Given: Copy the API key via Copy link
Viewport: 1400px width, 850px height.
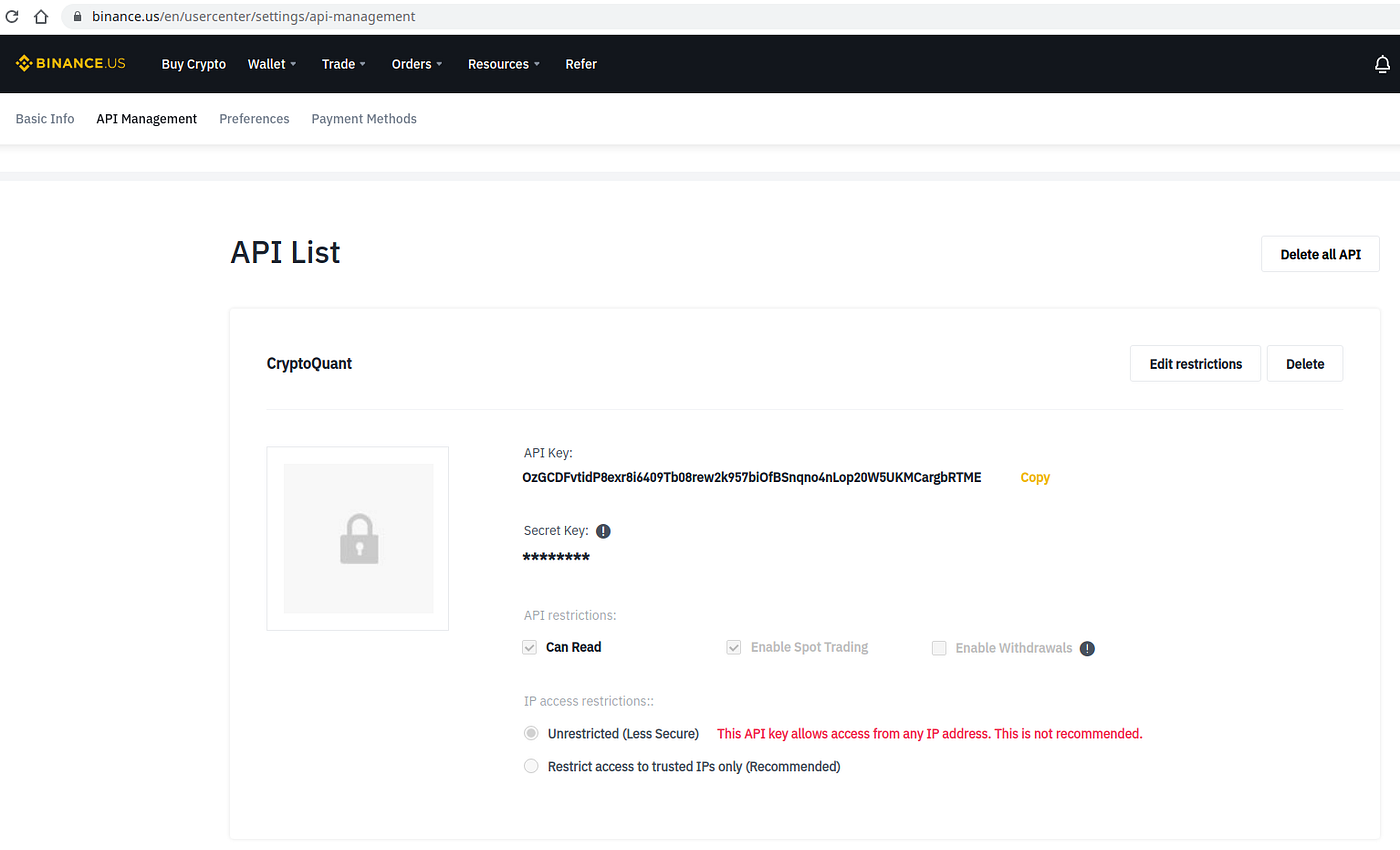Looking at the screenshot, I should click(x=1035, y=478).
